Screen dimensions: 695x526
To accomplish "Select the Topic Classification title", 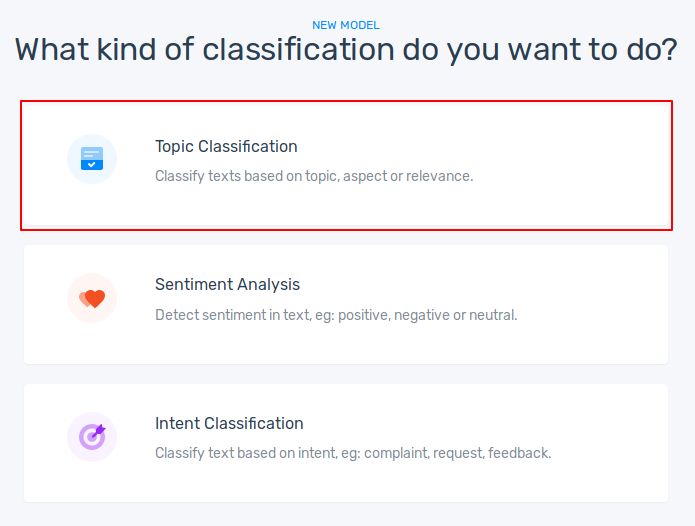I will [226, 147].
